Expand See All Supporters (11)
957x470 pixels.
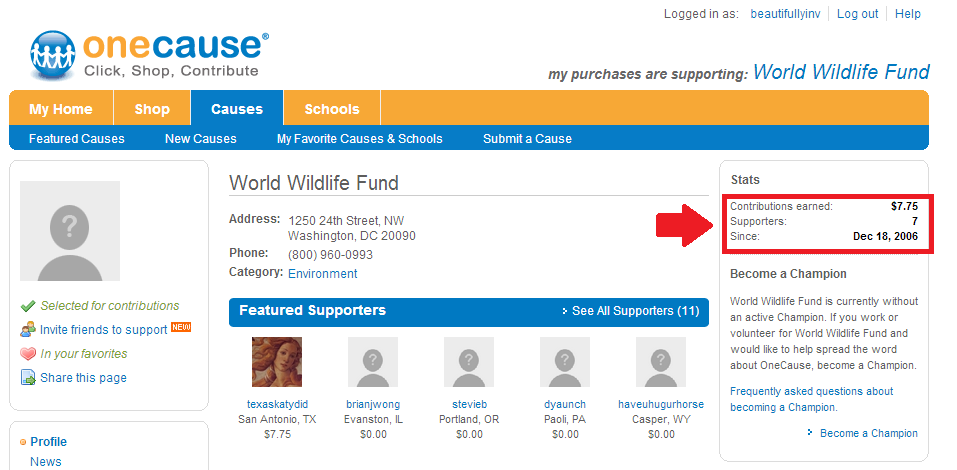coord(630,311)
